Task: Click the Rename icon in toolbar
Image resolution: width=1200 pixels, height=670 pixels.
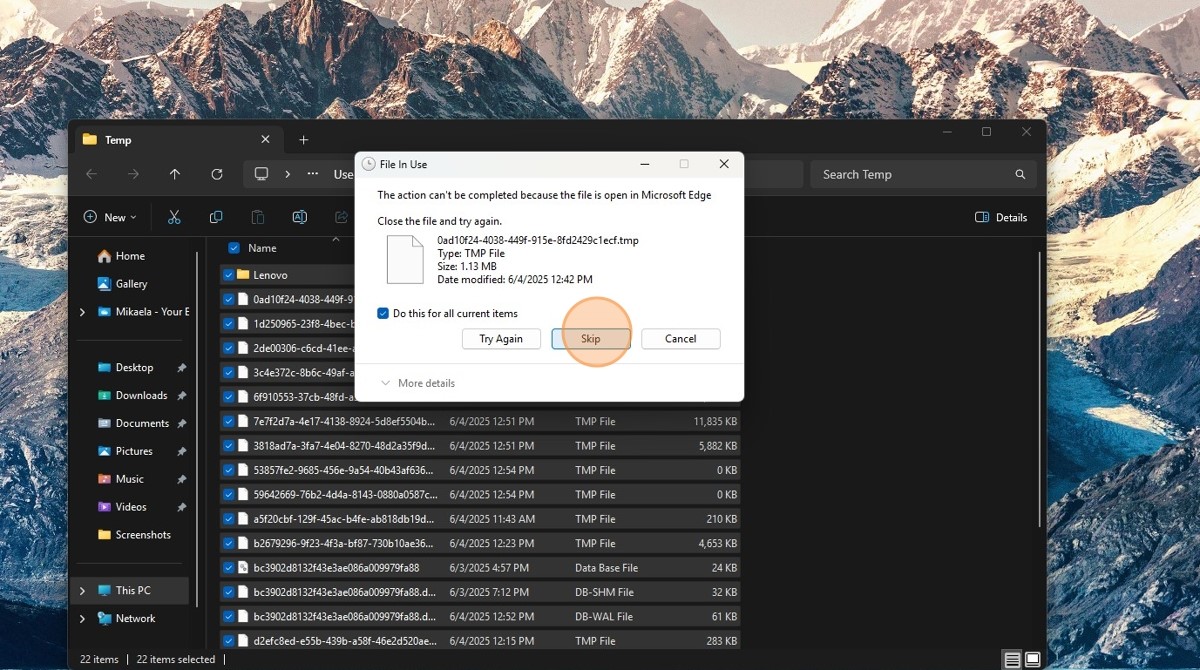Action: click(x=299, y=217)
